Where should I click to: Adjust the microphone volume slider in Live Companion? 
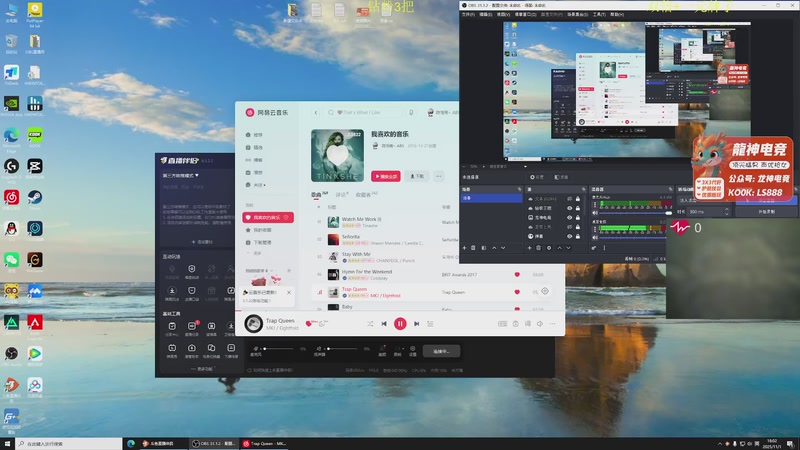click(279, 349)
